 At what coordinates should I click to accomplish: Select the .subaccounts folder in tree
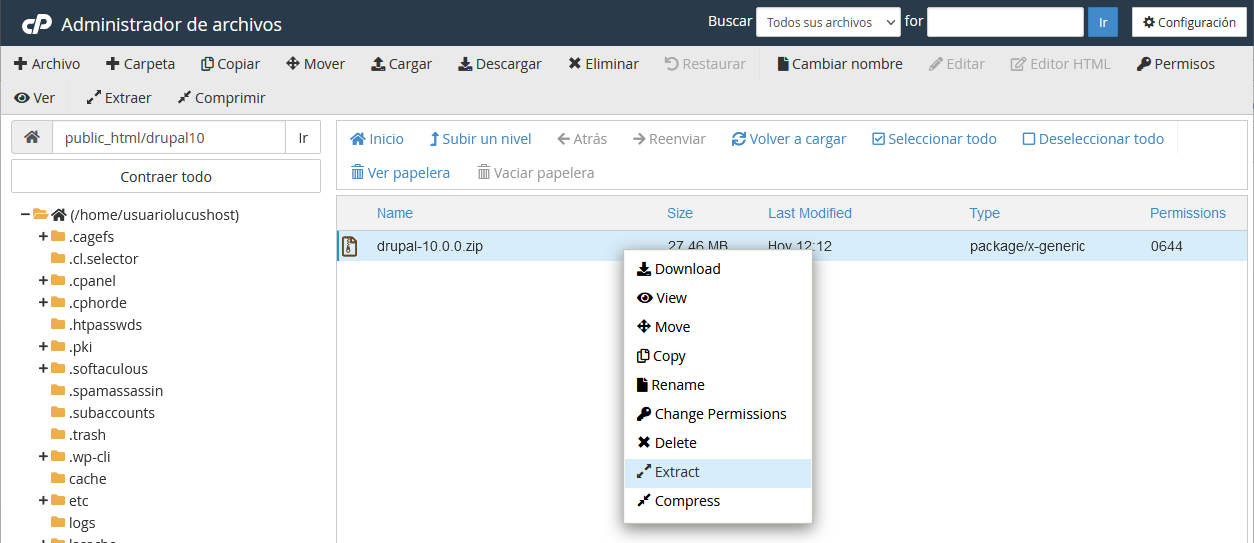click(112, 413)
